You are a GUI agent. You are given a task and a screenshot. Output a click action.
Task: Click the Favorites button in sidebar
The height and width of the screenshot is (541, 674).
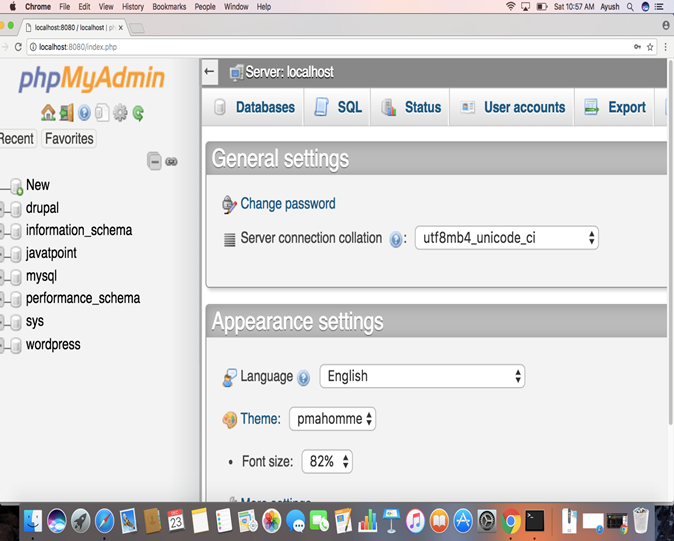[69, 139]
